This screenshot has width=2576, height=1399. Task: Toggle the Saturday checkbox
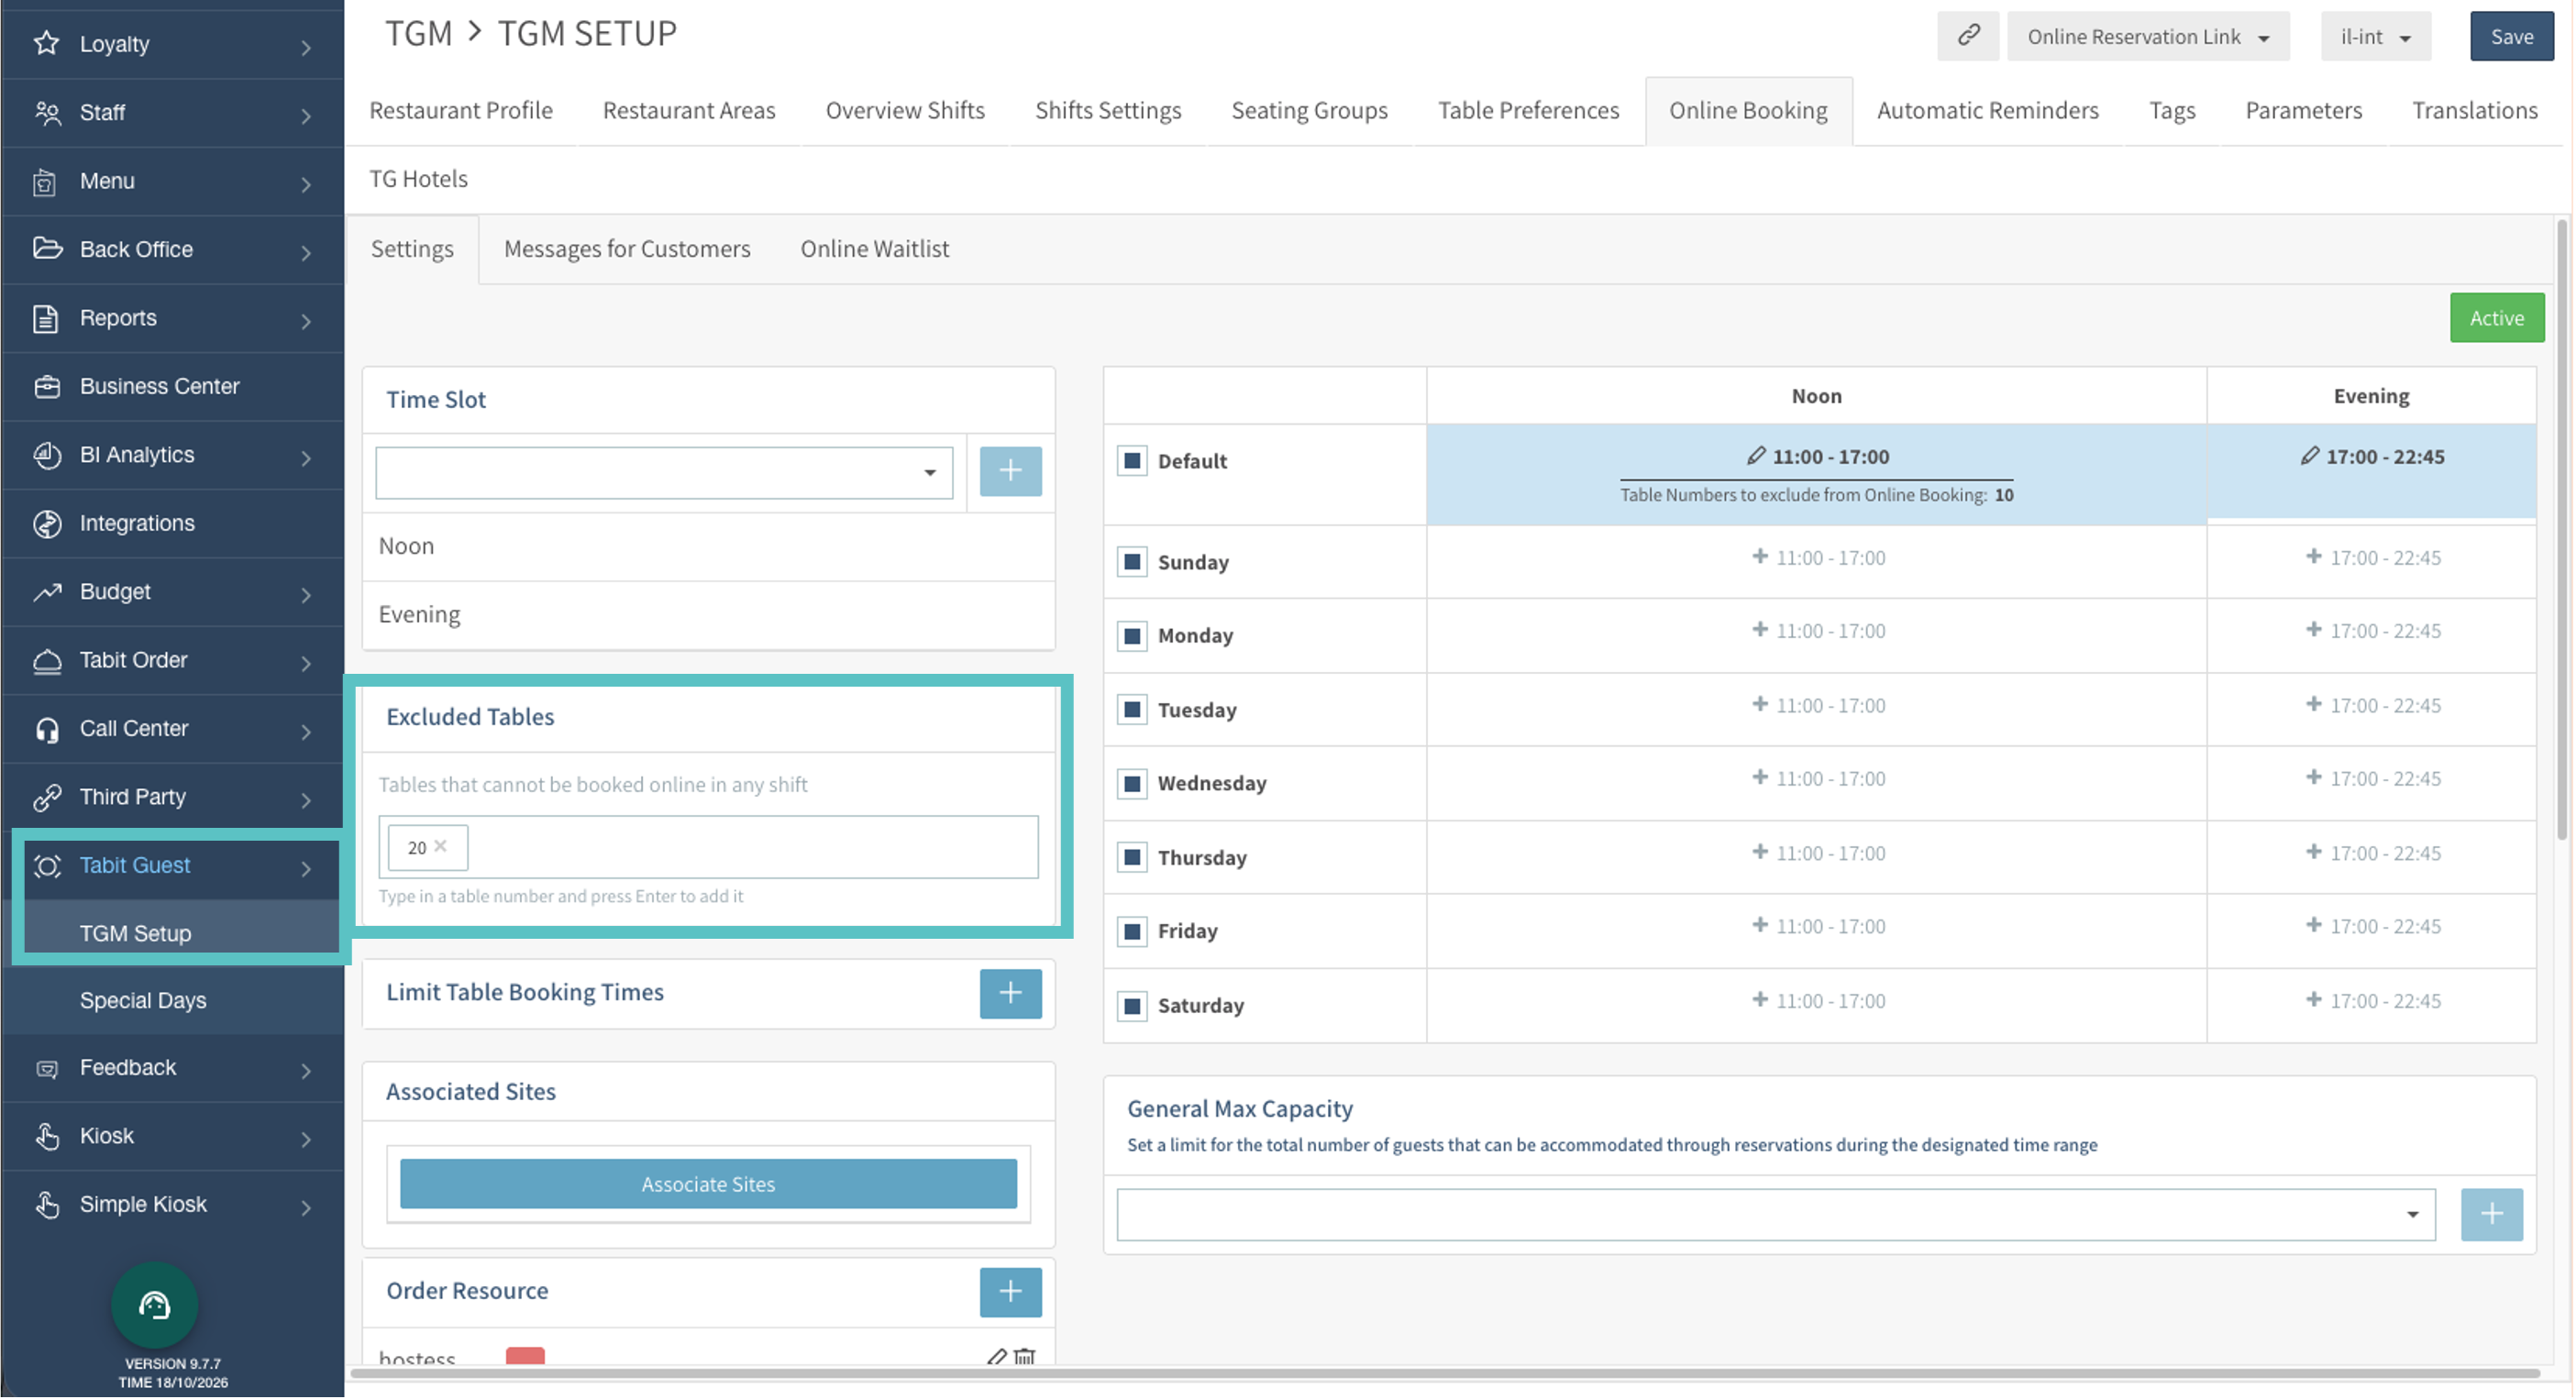tap(1131, 1005)
